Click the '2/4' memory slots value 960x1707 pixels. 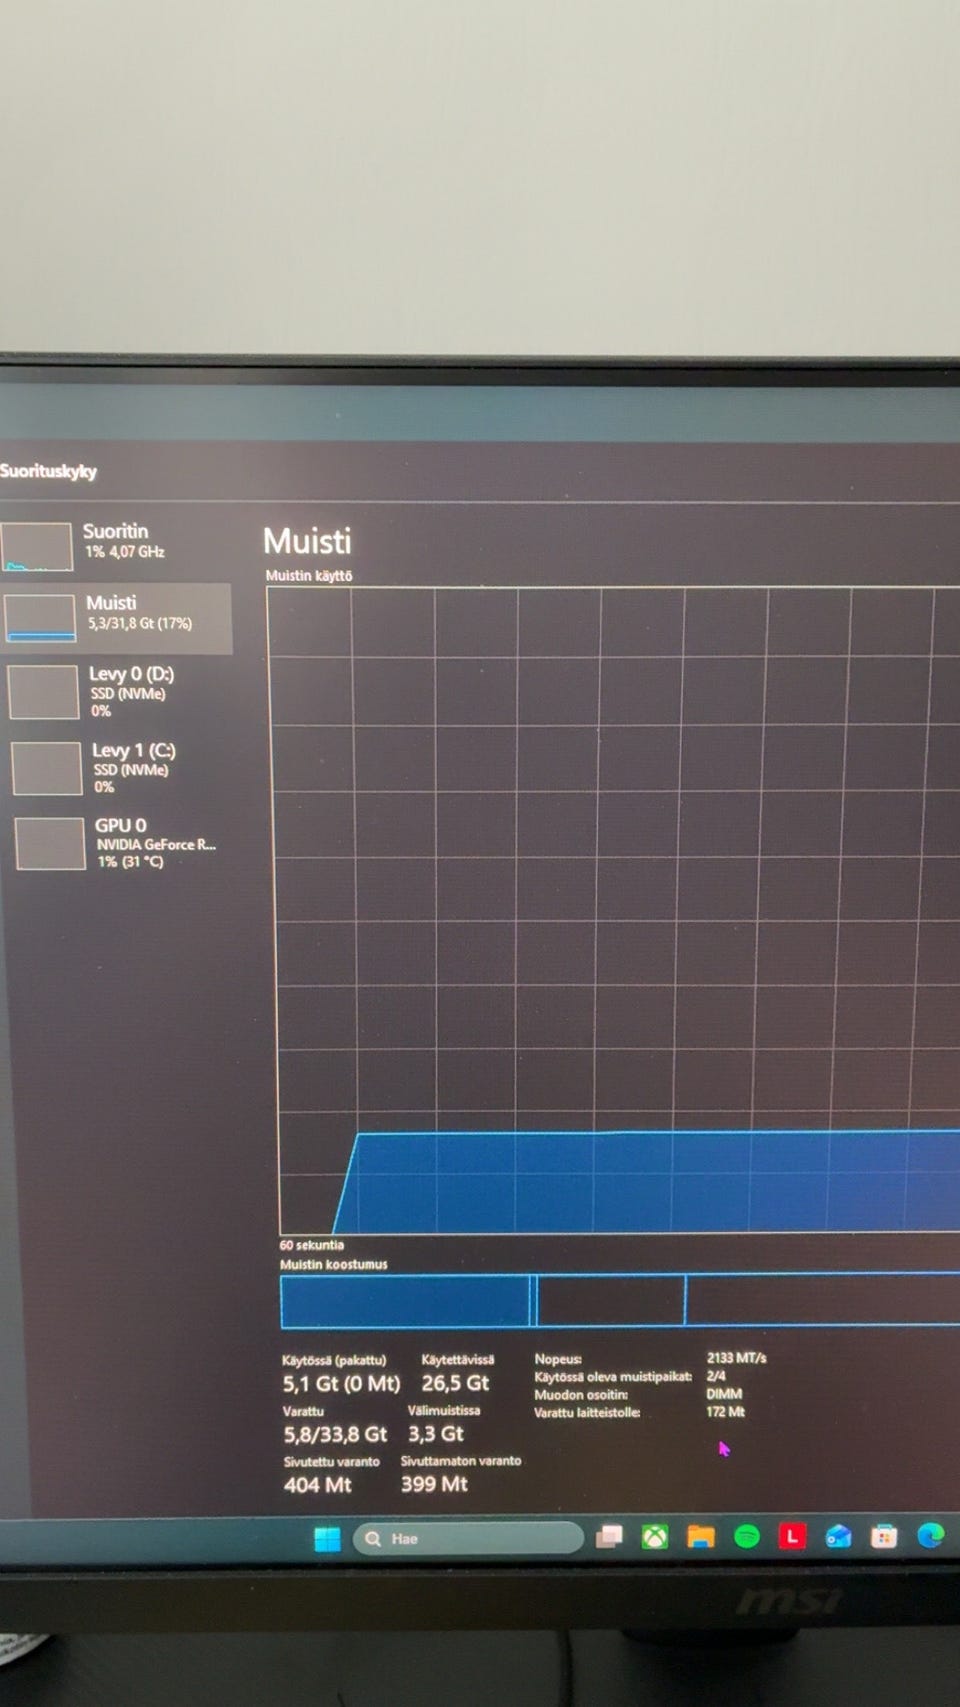point(716,1376)
